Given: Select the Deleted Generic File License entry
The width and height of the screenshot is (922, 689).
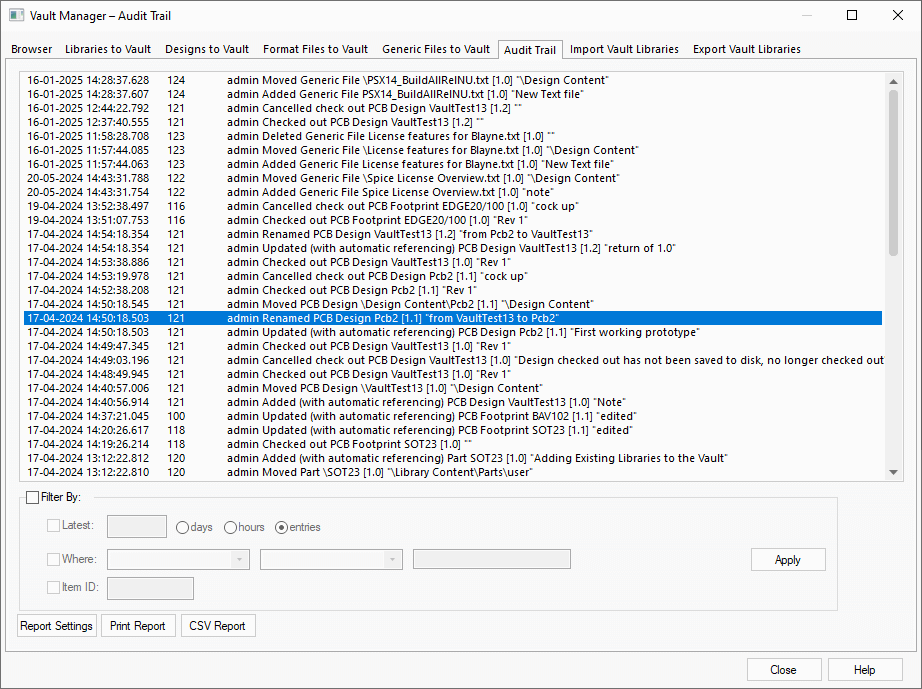Looking at the screenshot, I should [x=400, y=136].
